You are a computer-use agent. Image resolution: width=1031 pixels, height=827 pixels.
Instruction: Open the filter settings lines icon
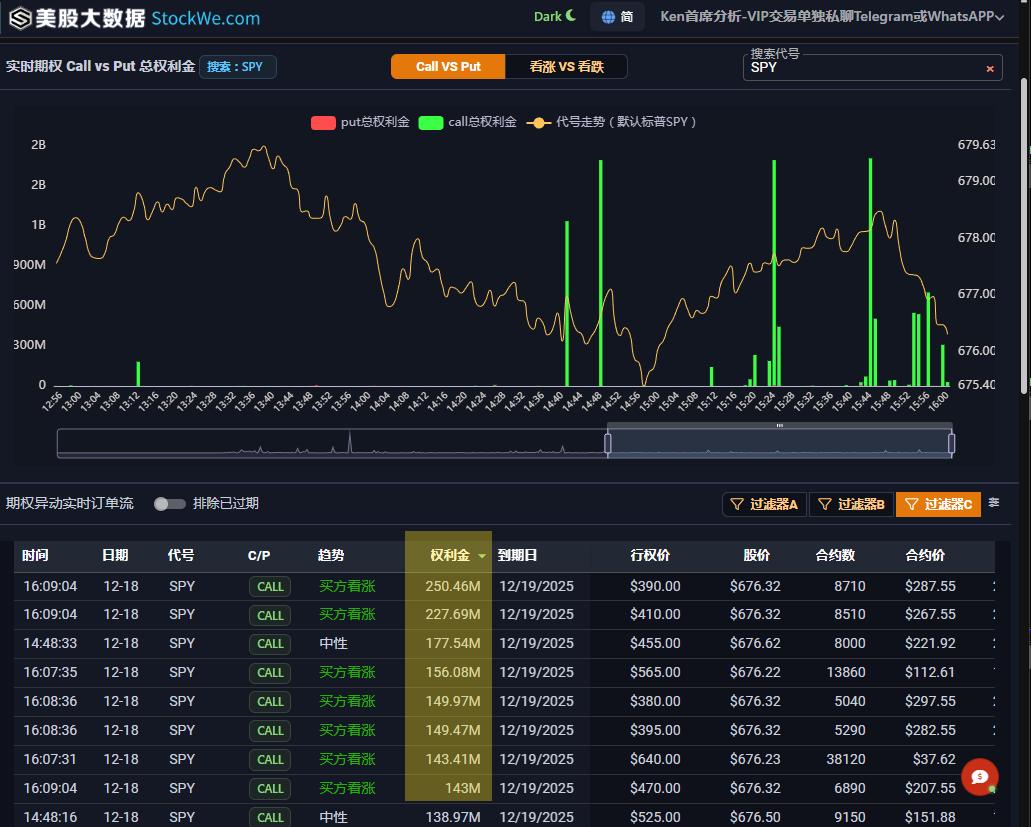(x=993, y=503)
